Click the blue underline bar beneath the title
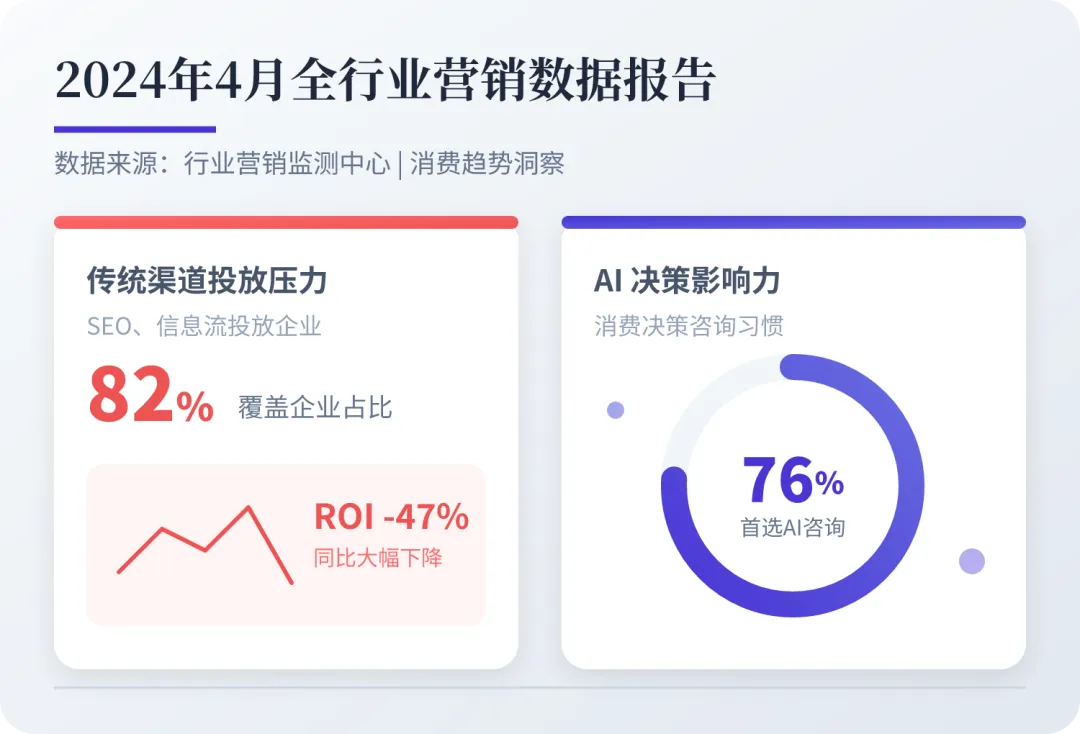 point(135,129)
